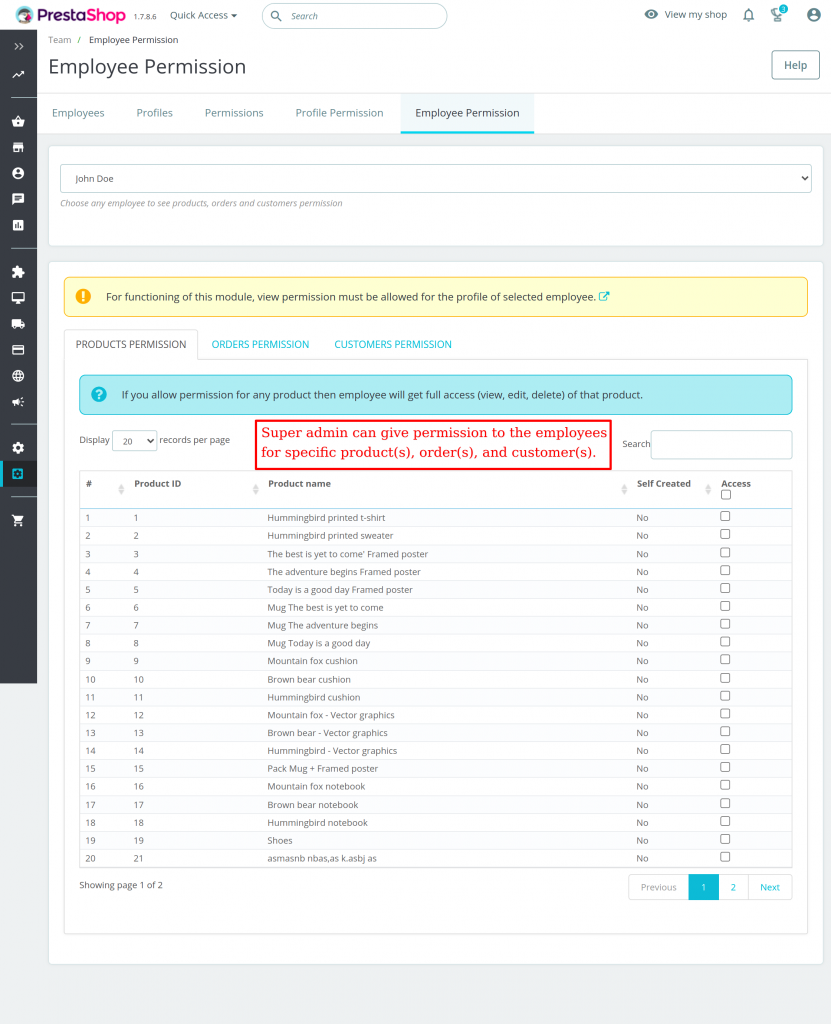Sort by the # column
Viewport: 831px width, 1024px height.
[x=121, y=489]
